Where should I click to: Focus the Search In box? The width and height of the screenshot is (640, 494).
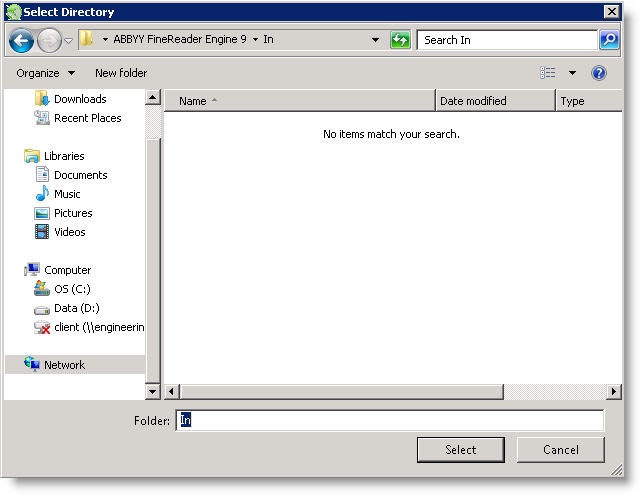point(507,40)
